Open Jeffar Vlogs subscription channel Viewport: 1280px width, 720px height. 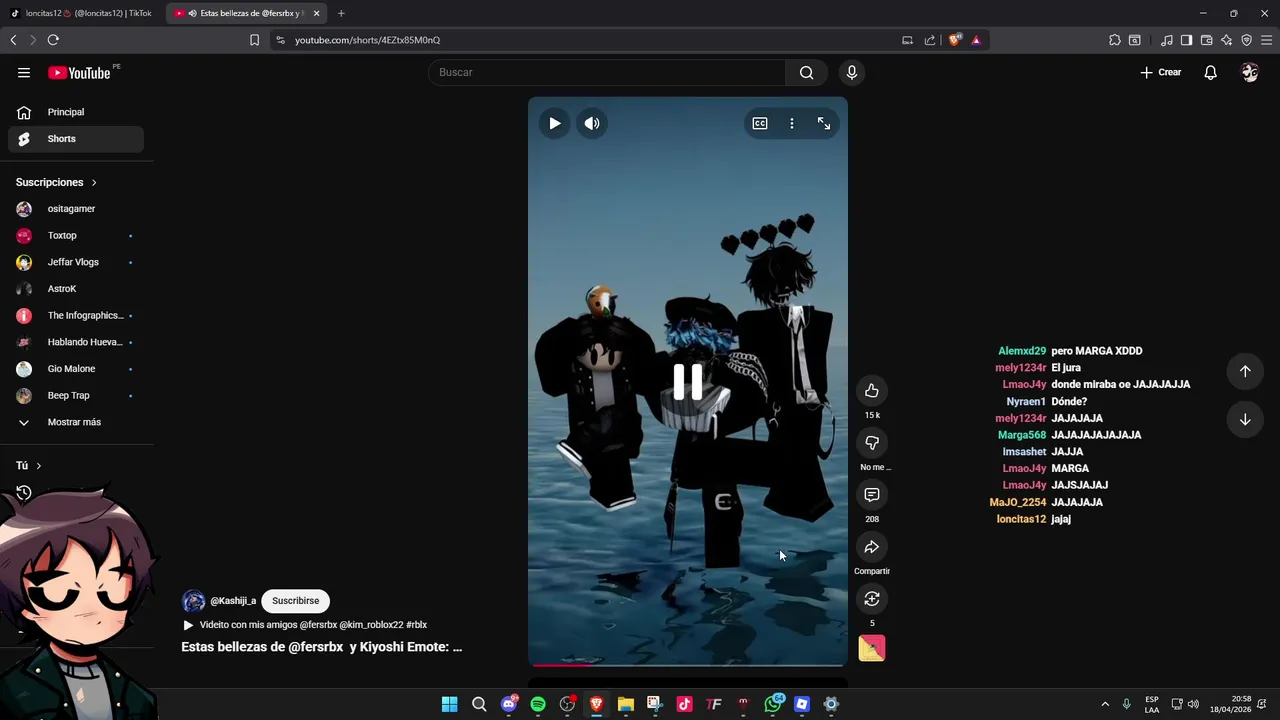[76, 262]
